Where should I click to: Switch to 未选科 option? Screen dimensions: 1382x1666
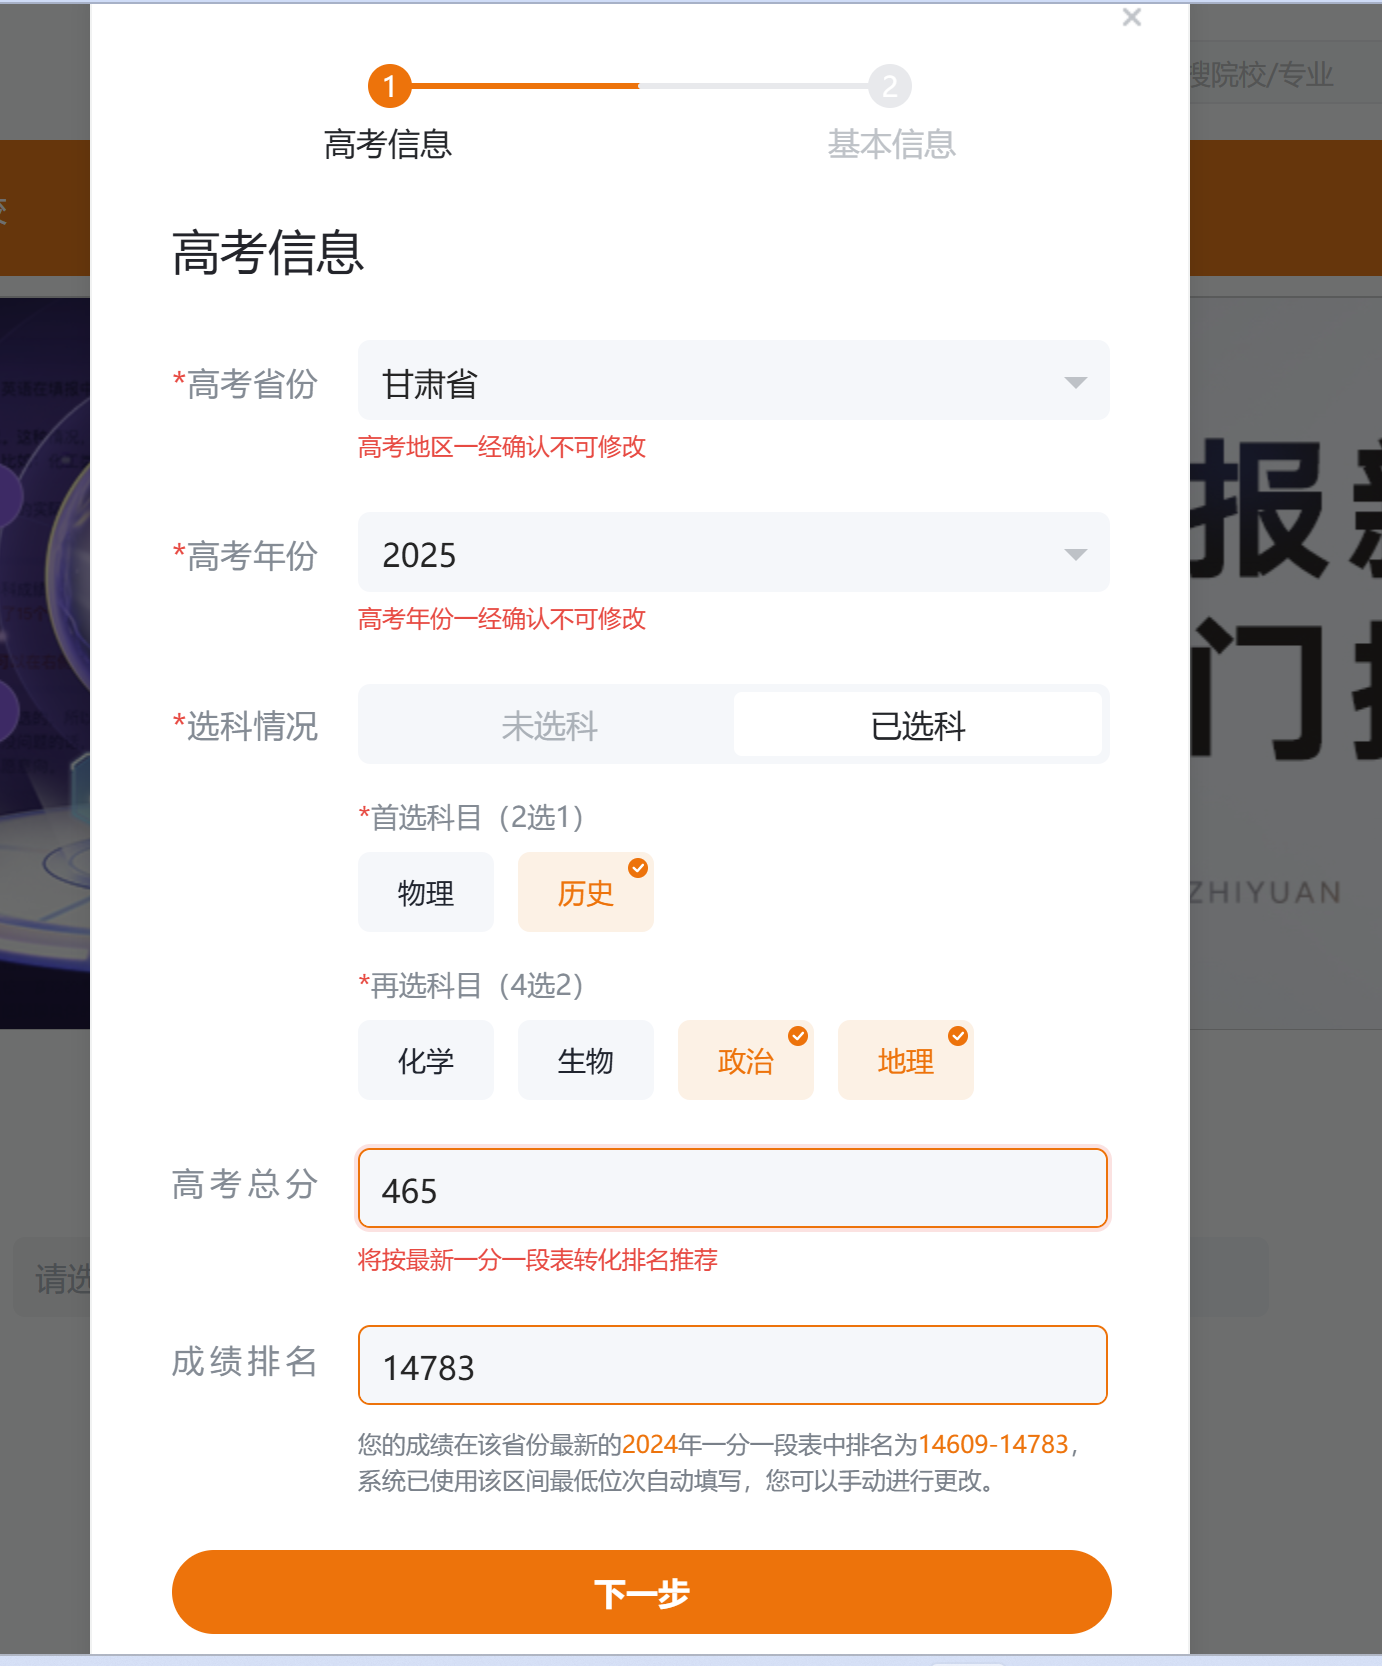550,725
